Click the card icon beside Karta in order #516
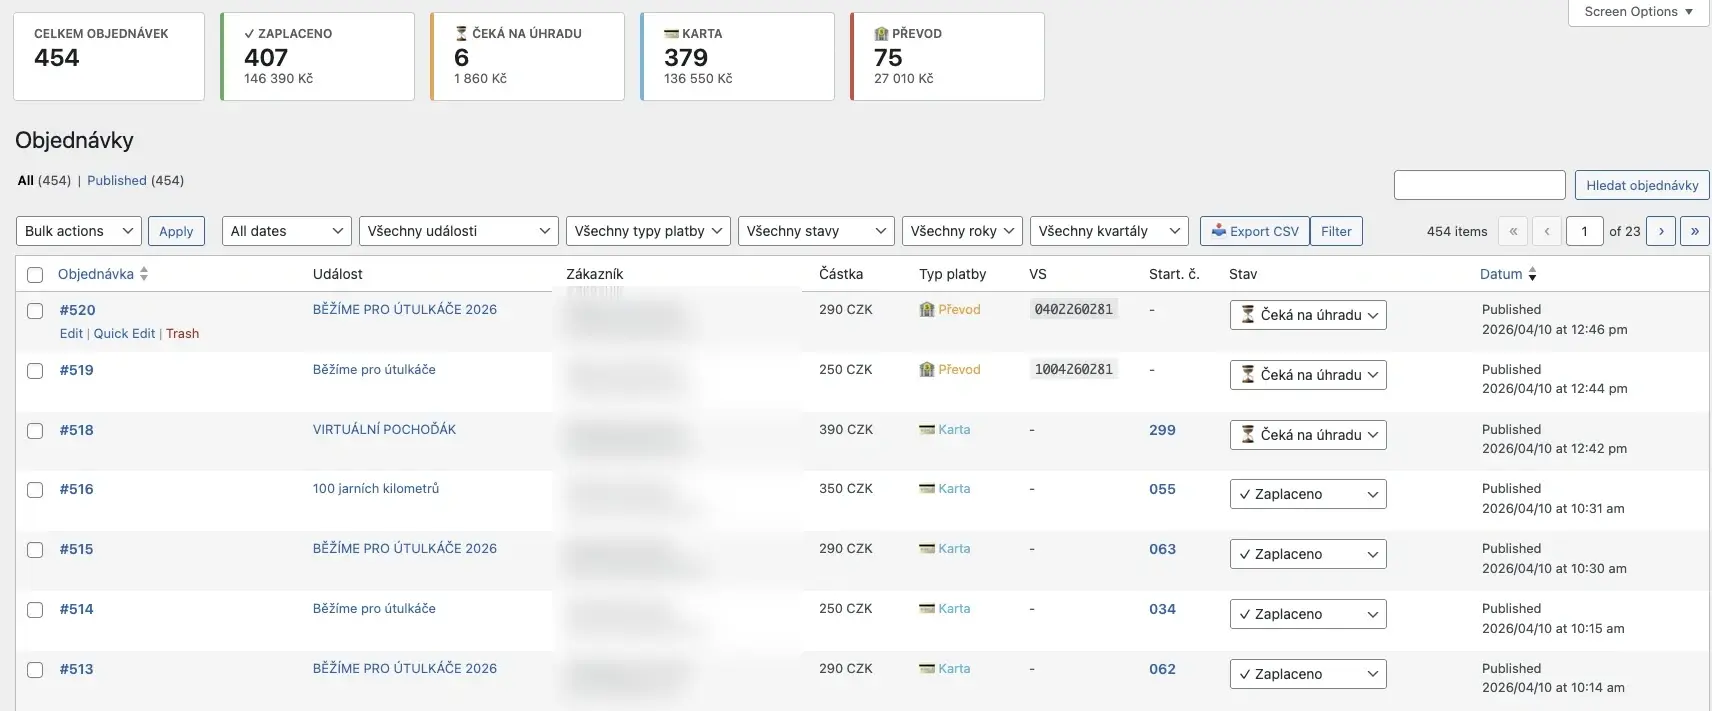The image size is (1712, 711). click(x=927, y=489)
